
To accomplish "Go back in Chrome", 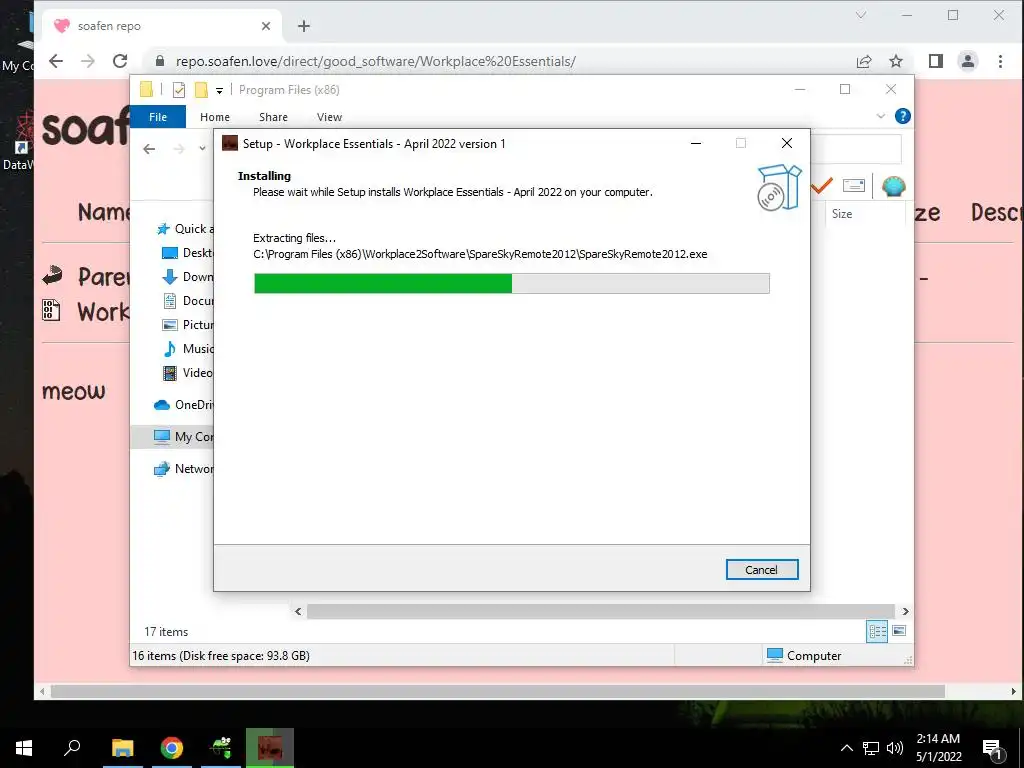I will point(56,61).
